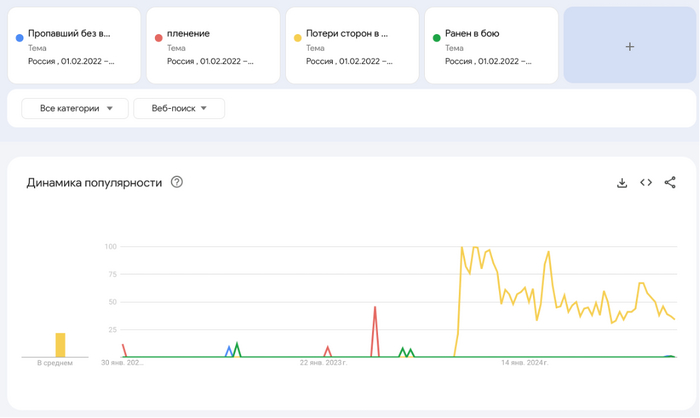Open the embed code icon
This screenshot has width=700, height=418.
(646, 183)
